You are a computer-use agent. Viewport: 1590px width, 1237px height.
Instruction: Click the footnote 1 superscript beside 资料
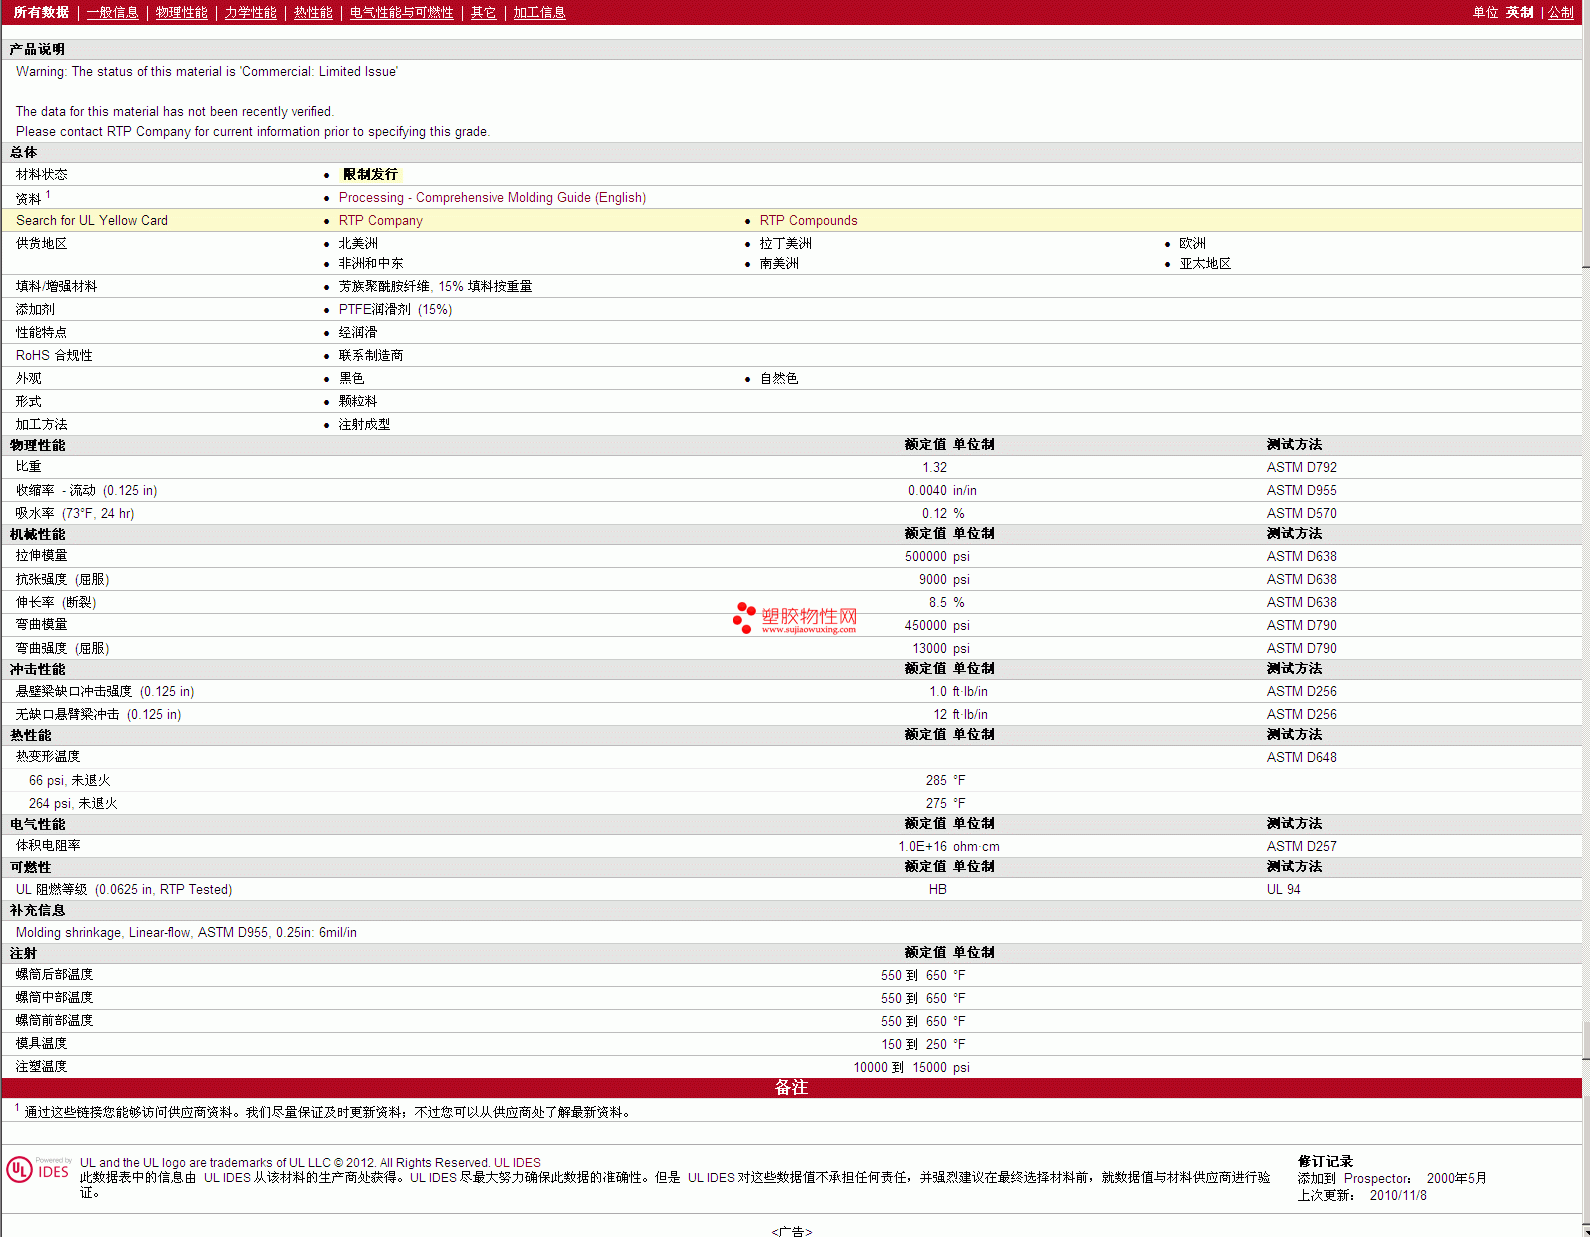click(48, 195)
